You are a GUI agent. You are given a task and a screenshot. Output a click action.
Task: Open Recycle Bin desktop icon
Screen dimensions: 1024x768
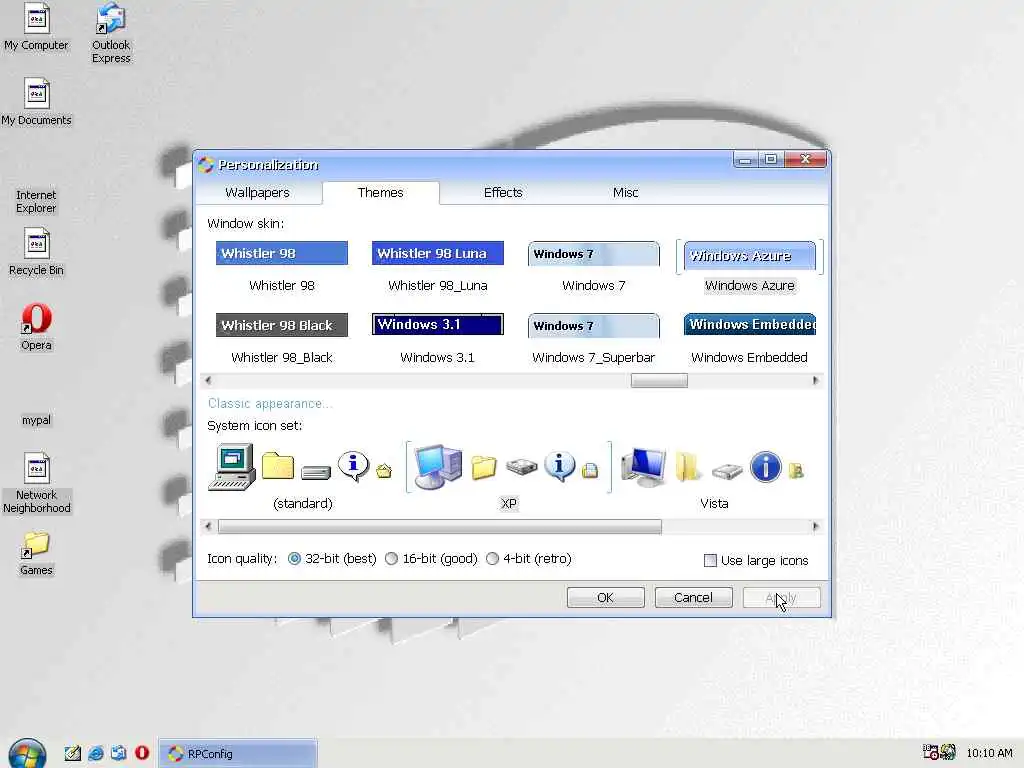point(36,251)
